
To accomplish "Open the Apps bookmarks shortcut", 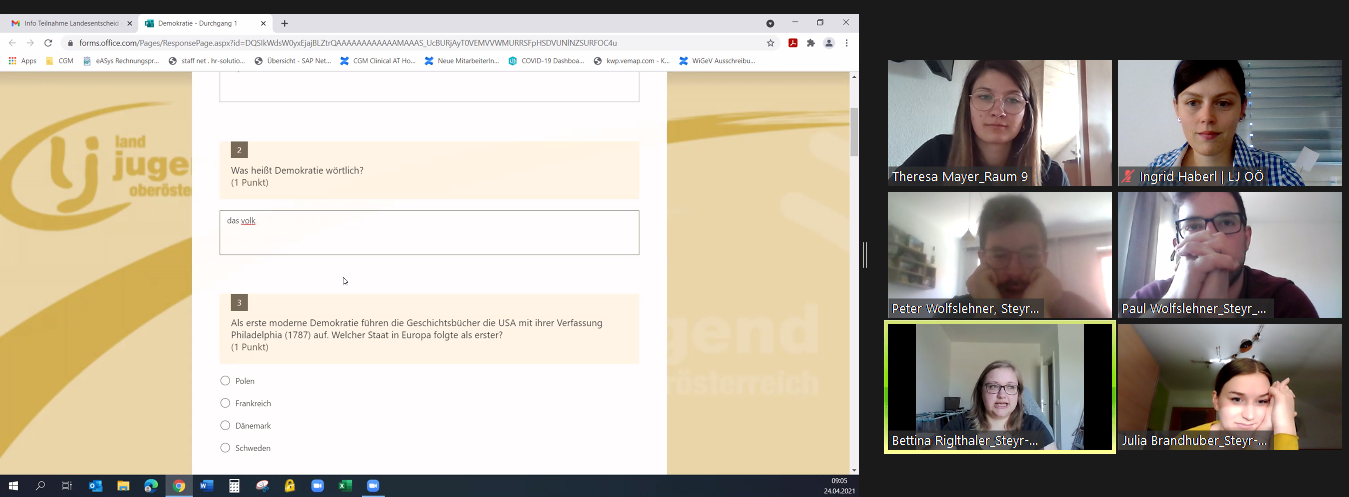I will click(22, 61).
